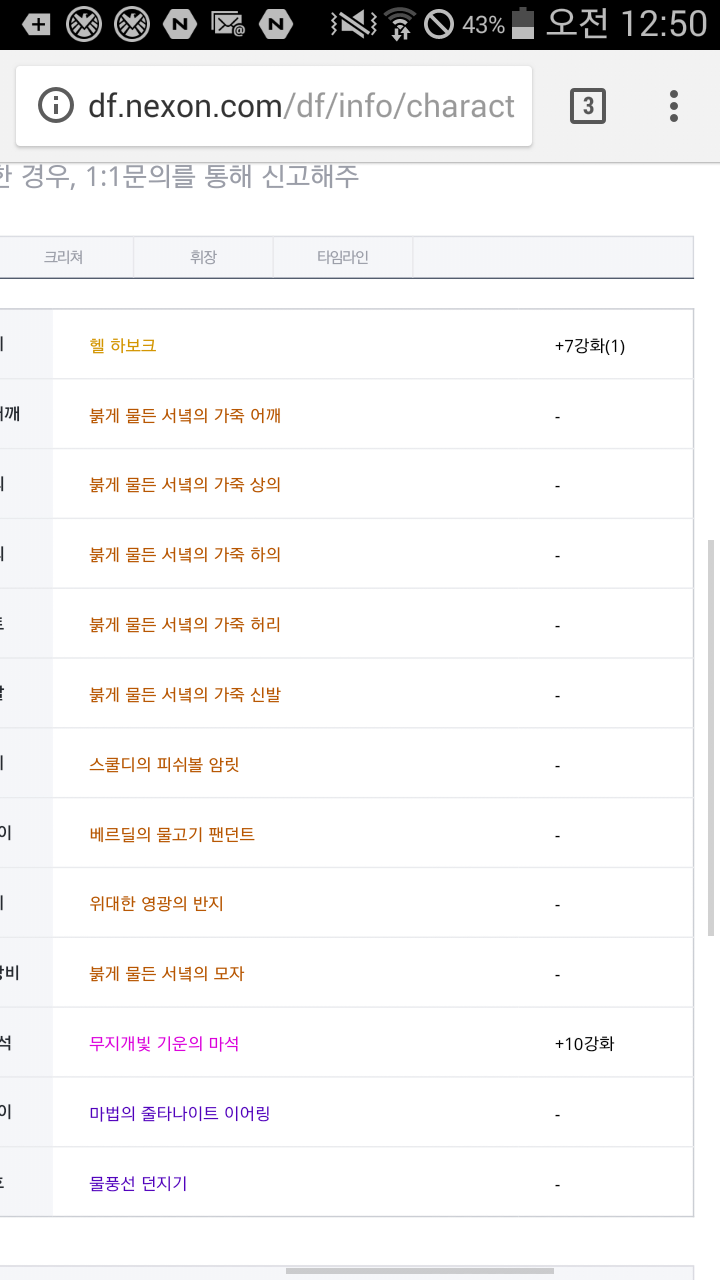Viewport: 720px width, 1280px height.
Task: Open the 물풍선 던지기 item link
Action: (x=138, y=1184)
